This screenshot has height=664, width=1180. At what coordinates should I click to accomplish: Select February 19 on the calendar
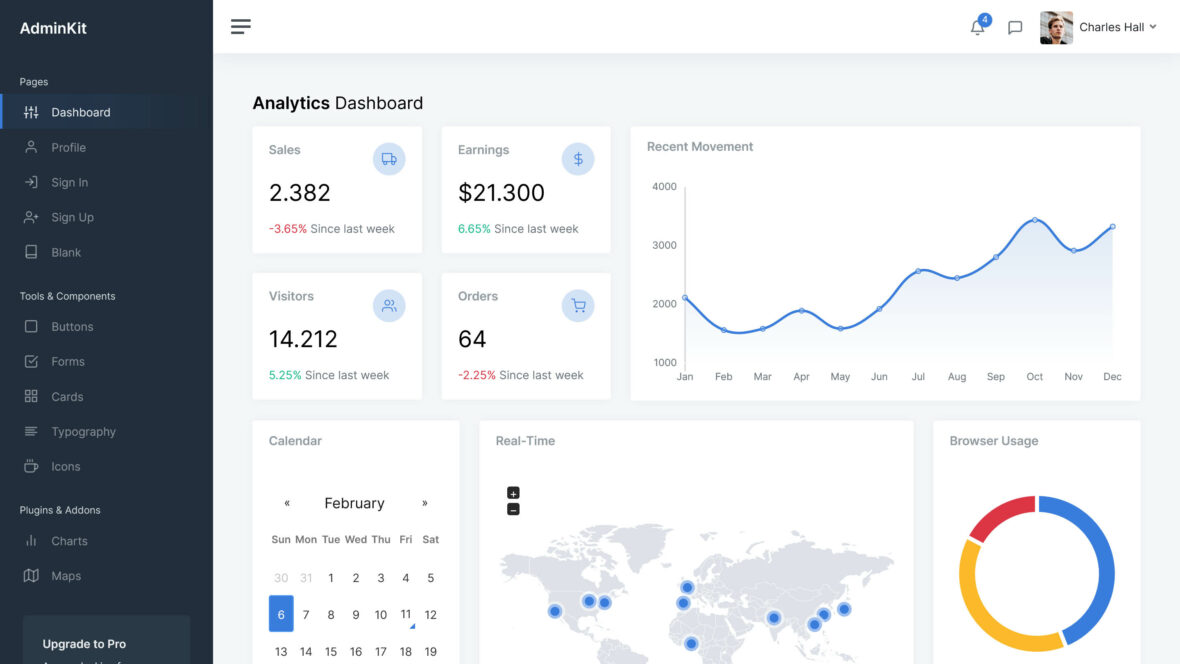(x=430, y=650)
